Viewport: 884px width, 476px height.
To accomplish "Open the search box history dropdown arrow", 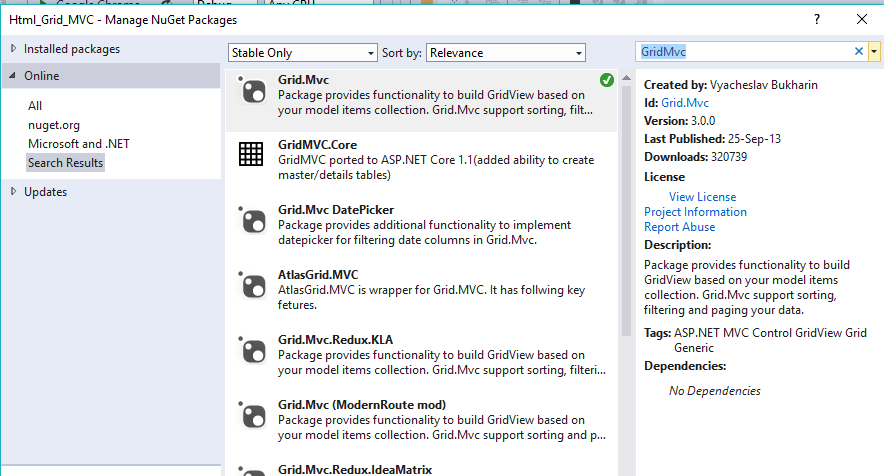I will (x=874, y=51).
